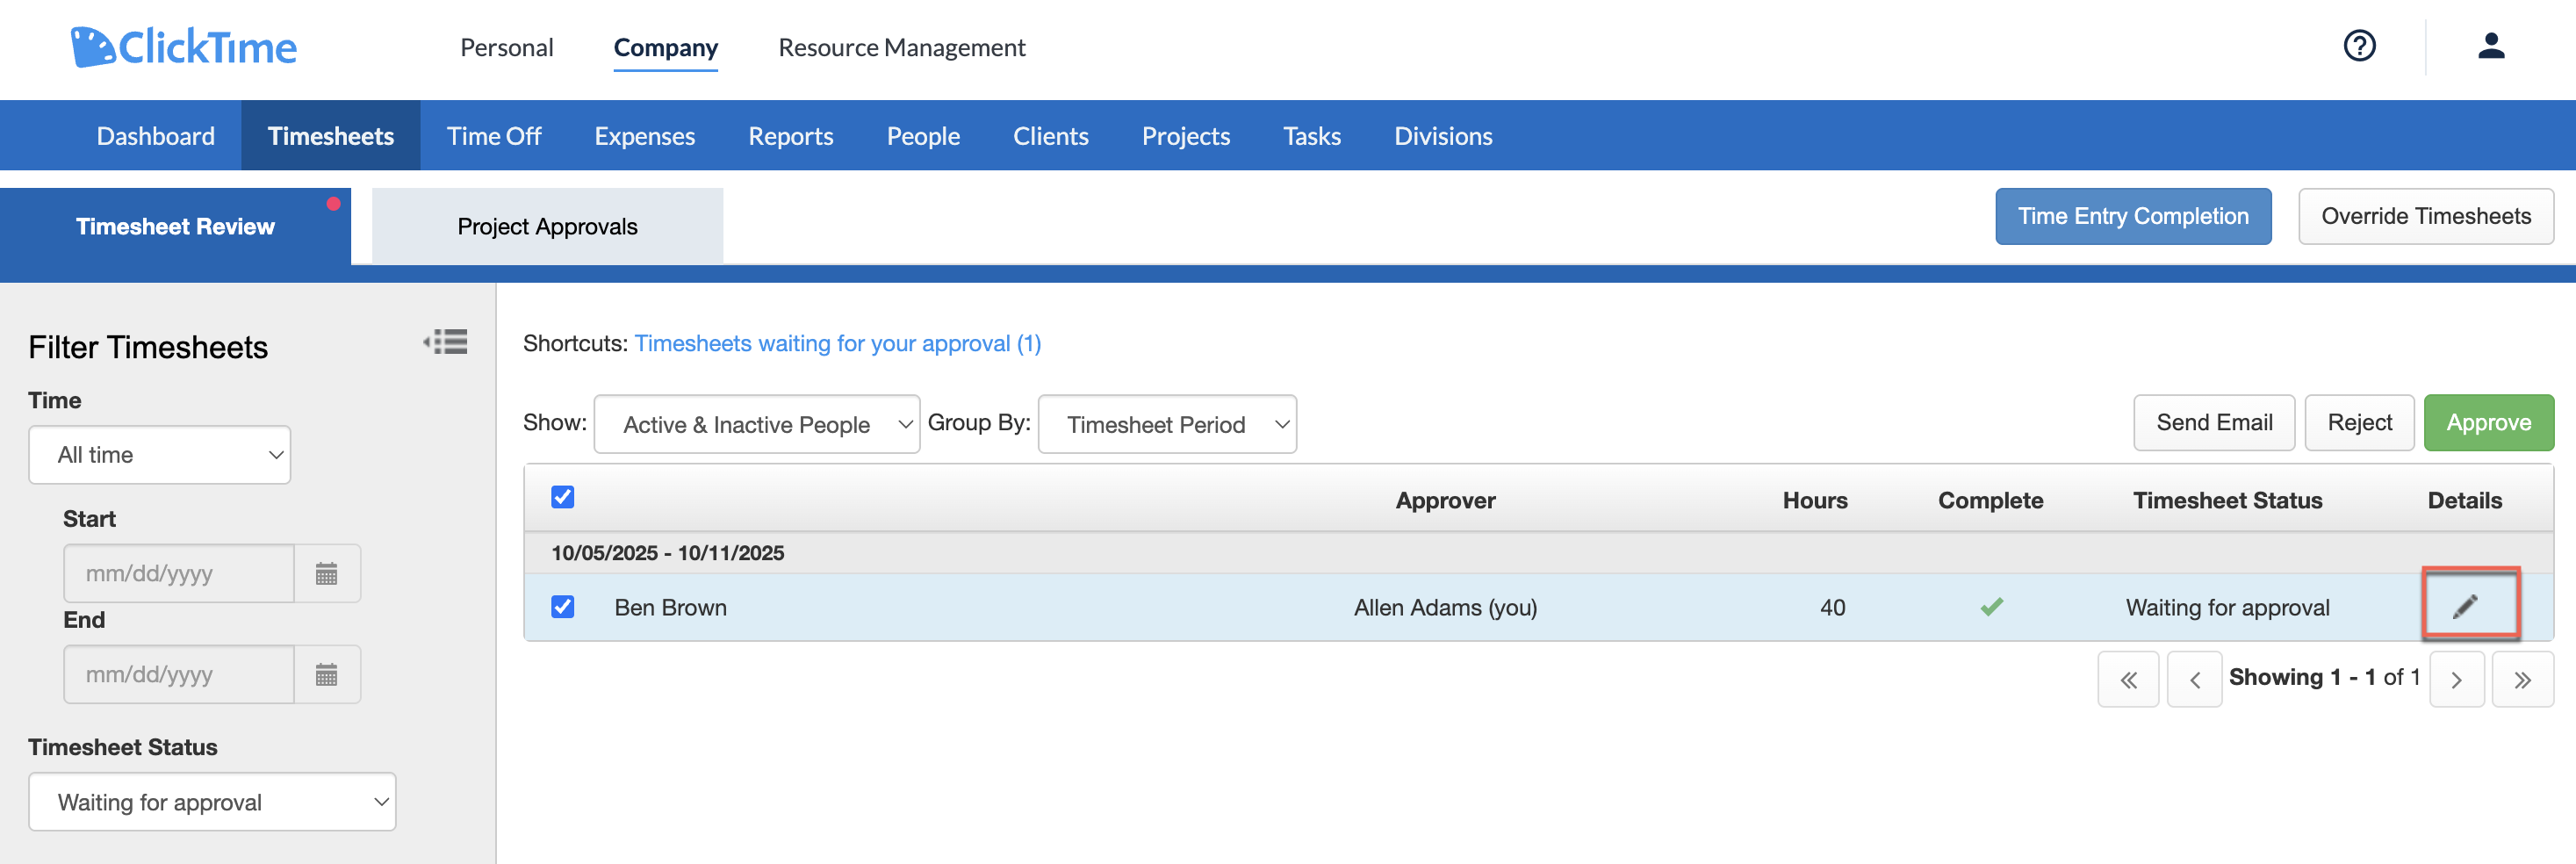Click the green Approve button
The image size is (2576, 864).
(2489, 422)
